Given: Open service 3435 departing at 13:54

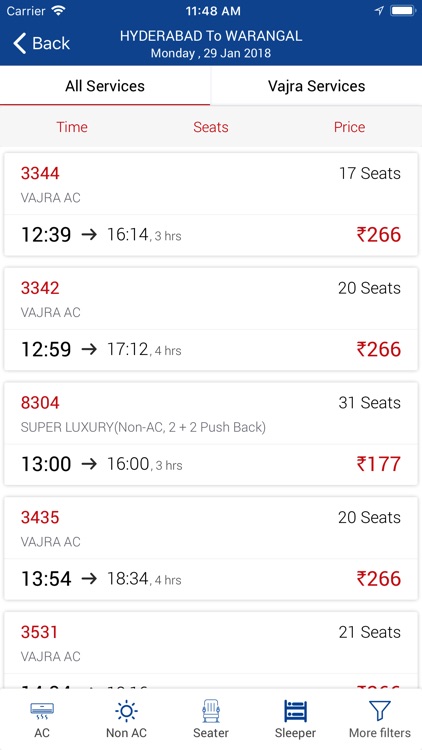Looking at the screenshot, I should click(x=211, y=549).
